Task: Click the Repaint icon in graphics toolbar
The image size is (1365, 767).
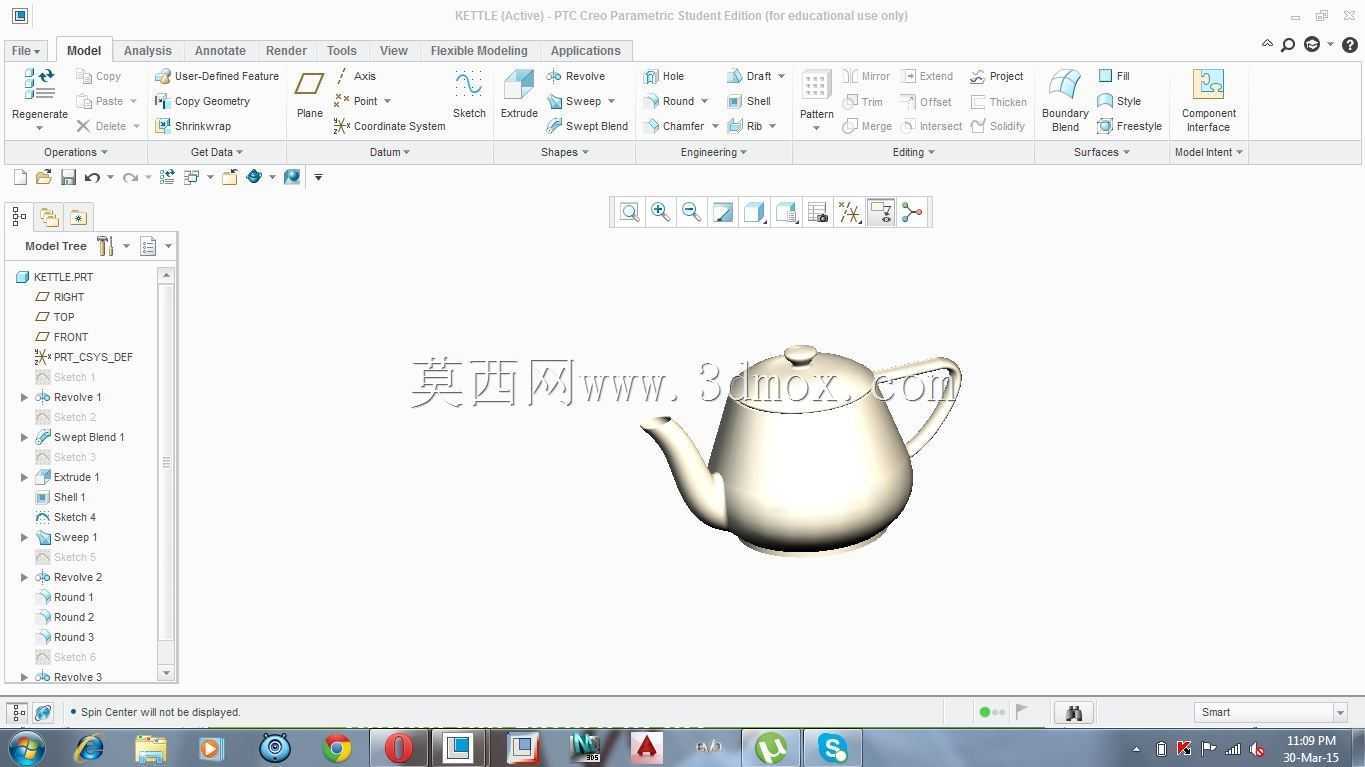Action: 722,212
